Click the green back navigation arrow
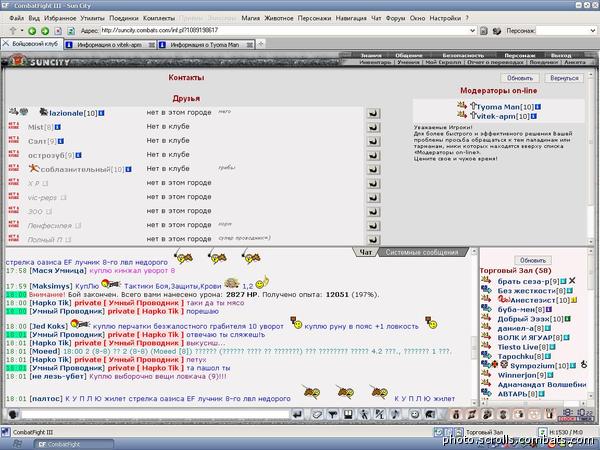600x450 pixels. tap(32, 31)
